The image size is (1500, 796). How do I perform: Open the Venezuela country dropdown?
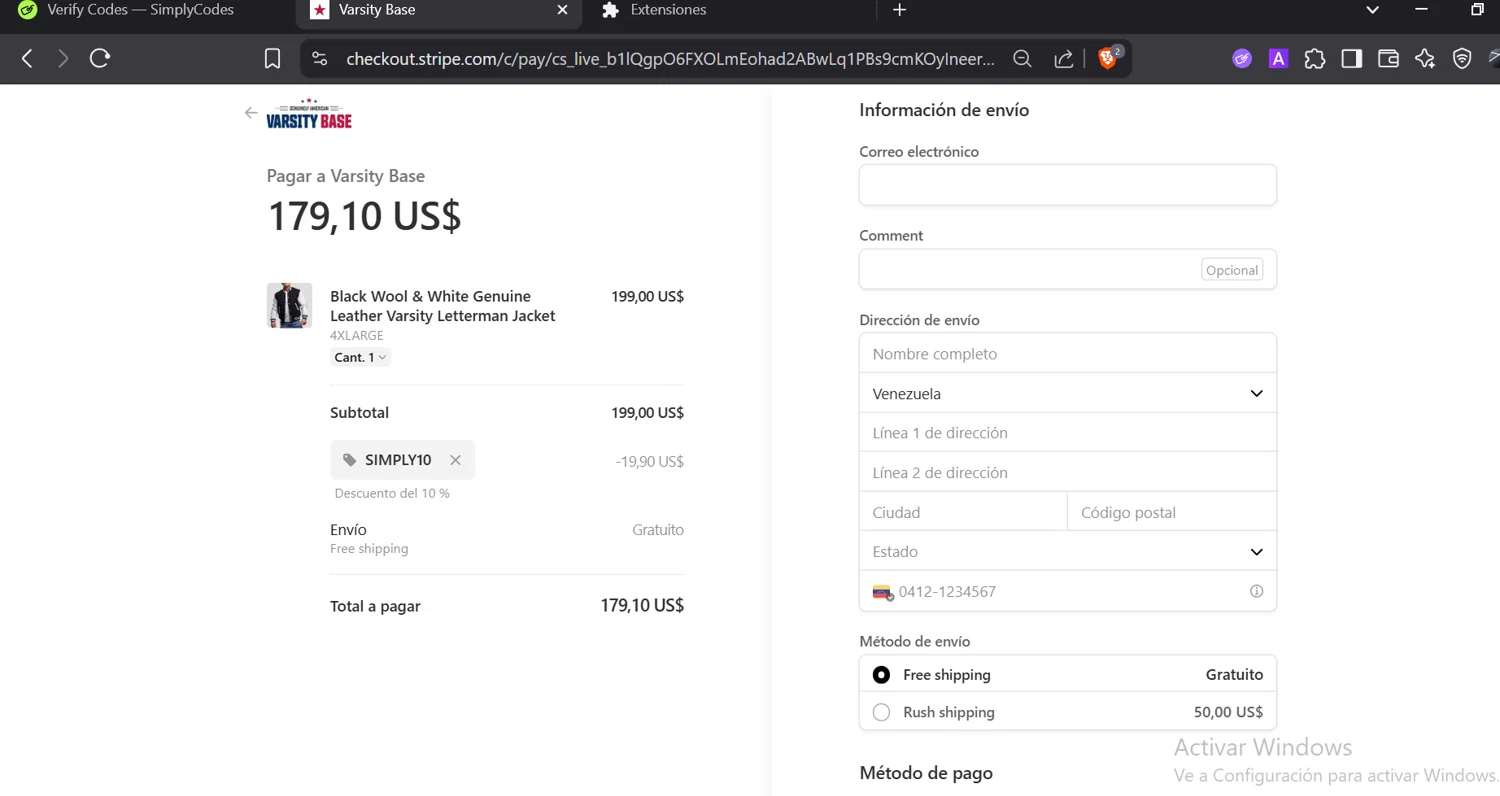click(x=1067, y=393)
